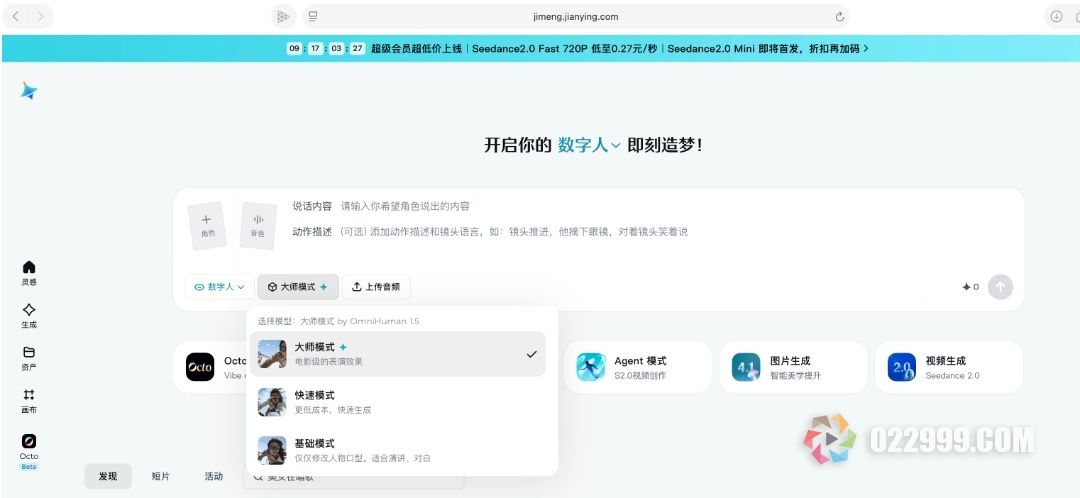Click the Jimeng logo icon
1080x498 pixels.
(28, 90)
